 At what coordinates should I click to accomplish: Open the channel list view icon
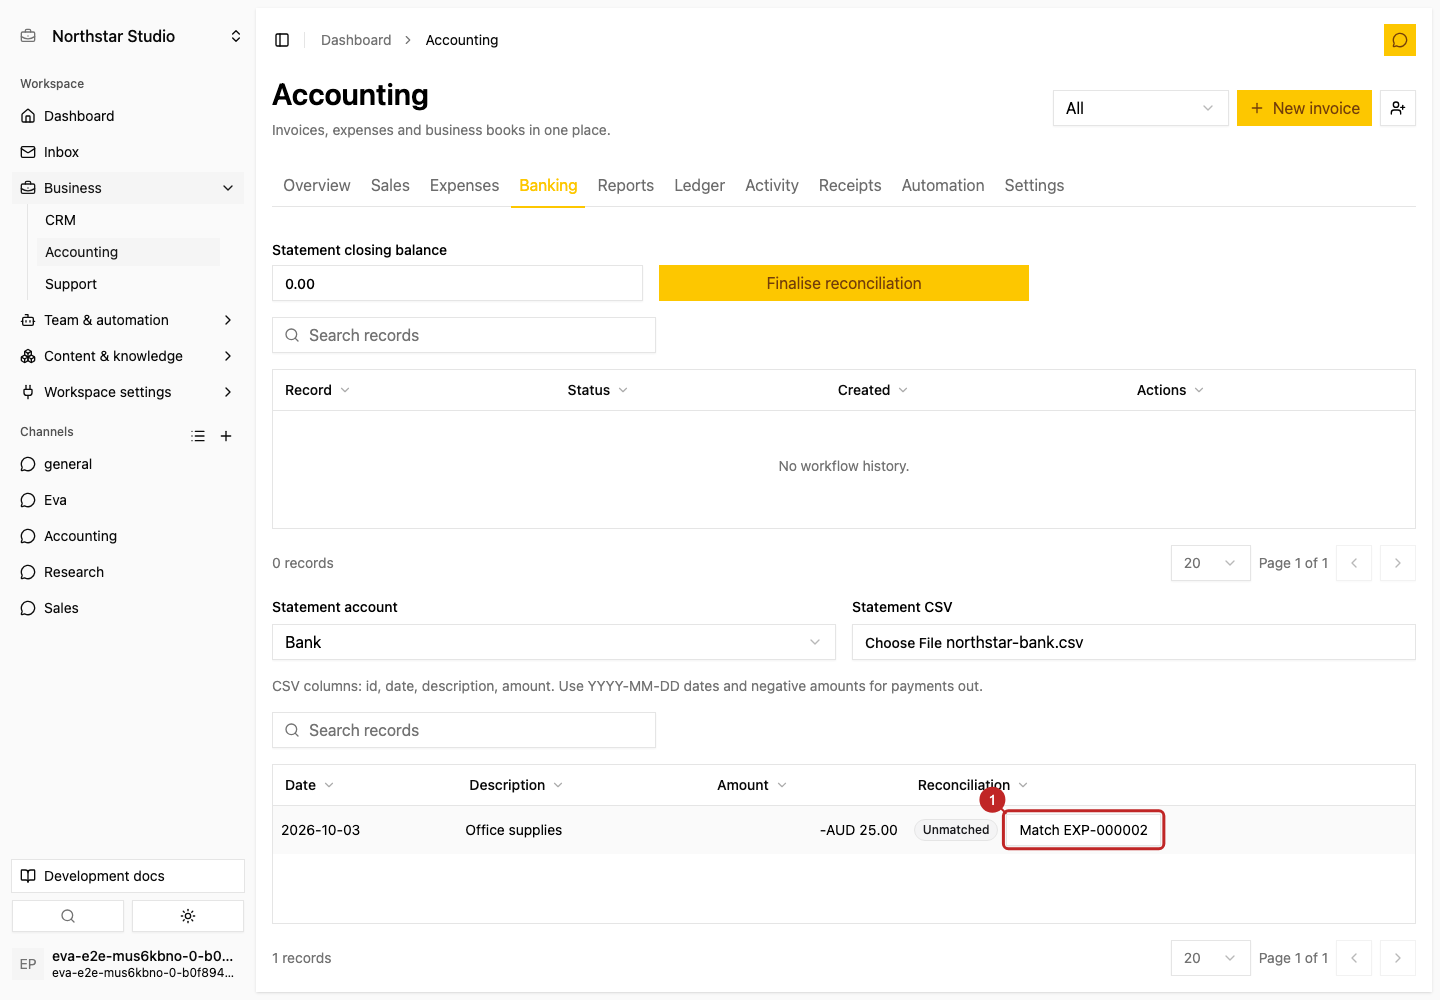point(198,436)
